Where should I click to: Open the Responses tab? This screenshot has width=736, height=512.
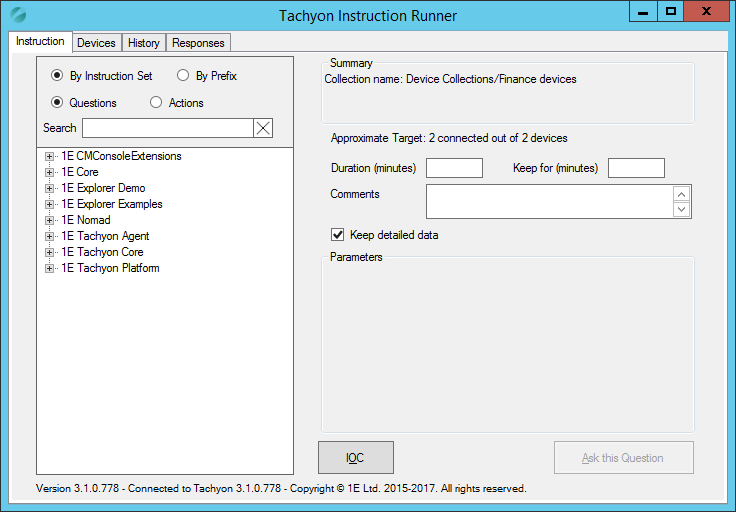point(198,43)
